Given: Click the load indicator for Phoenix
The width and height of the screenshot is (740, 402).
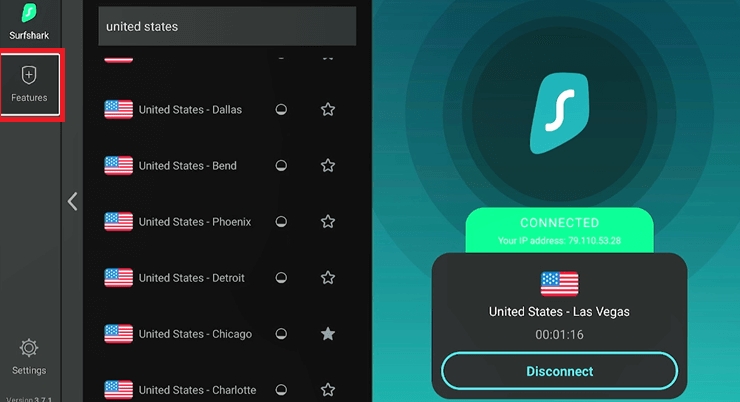Looking at the screenshot, I should [281, 222].
